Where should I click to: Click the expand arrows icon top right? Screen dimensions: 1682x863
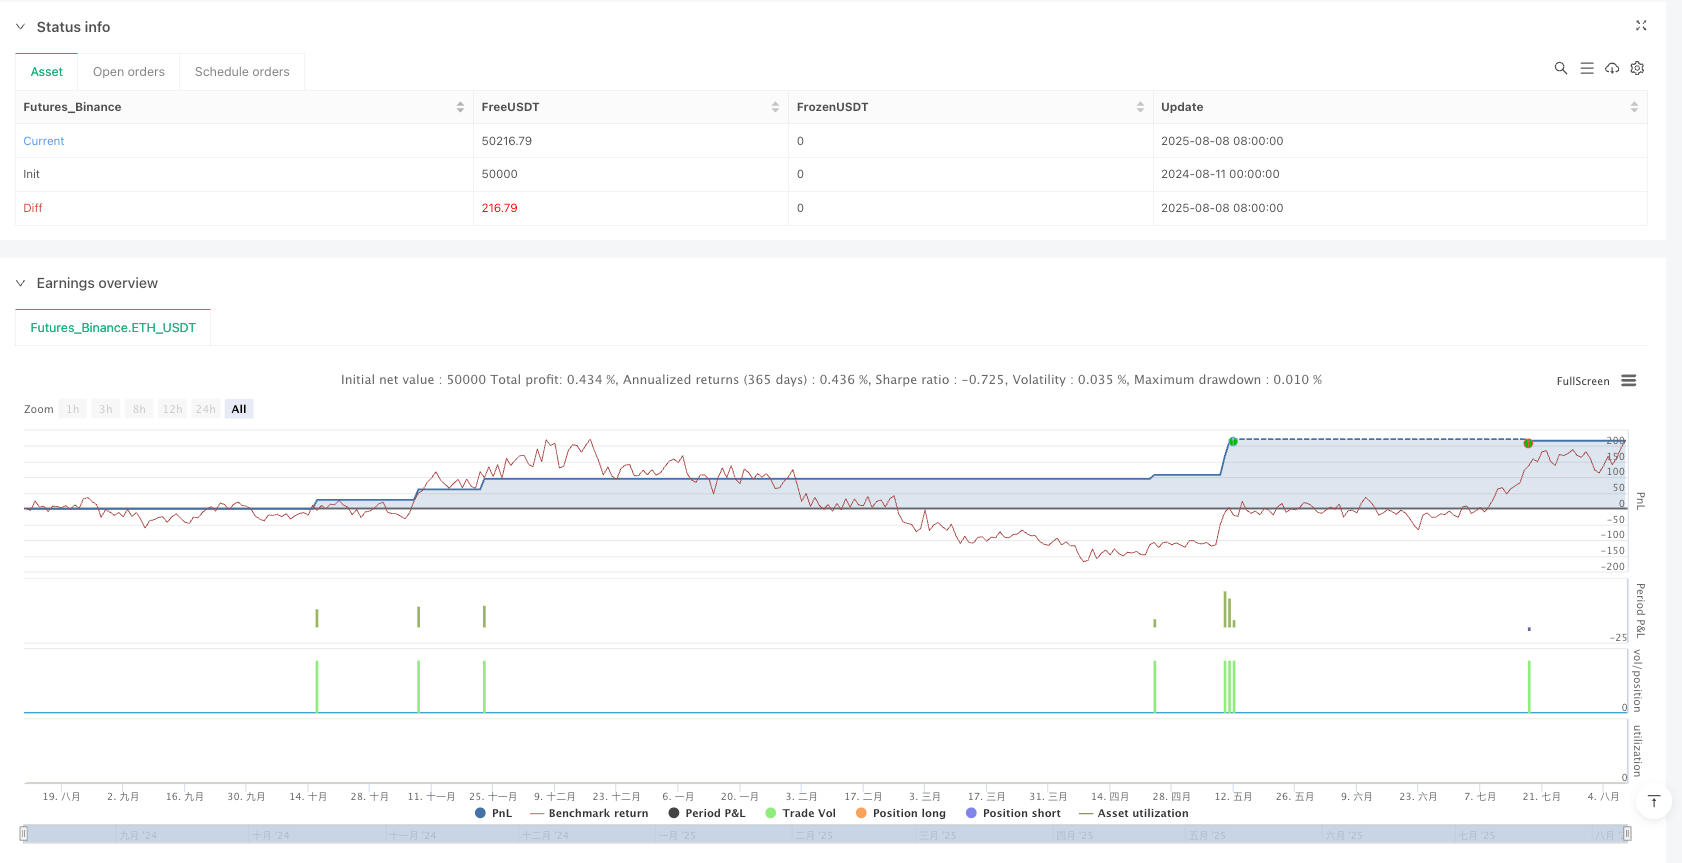point(1641,26)
